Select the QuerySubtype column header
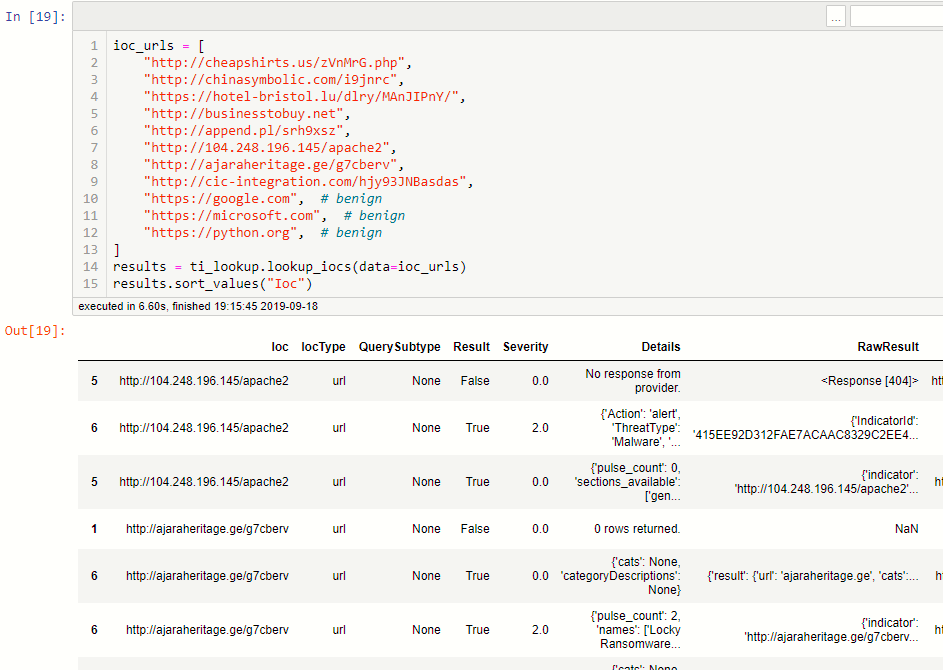The image size is (943, 670). tap(400, 347)
